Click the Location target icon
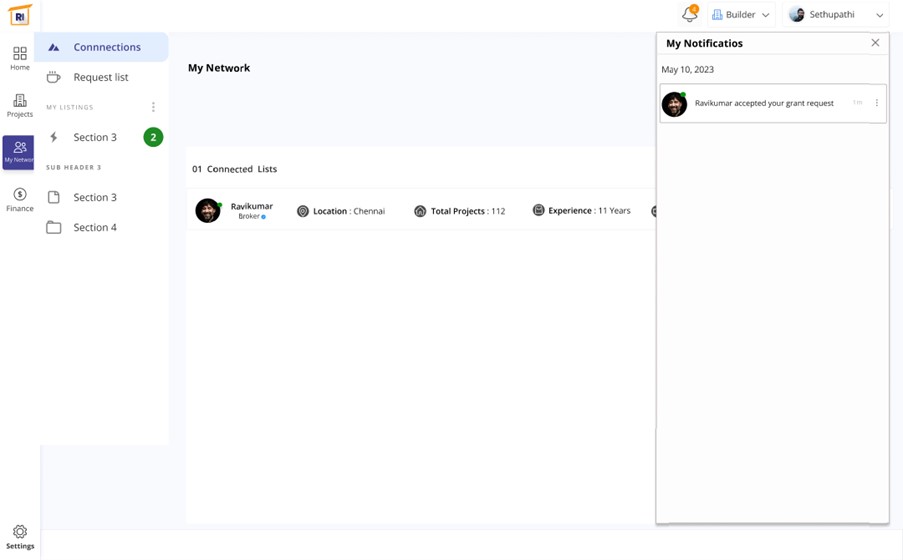This screenshot has height=560, width=903. [x=303, y=211]
